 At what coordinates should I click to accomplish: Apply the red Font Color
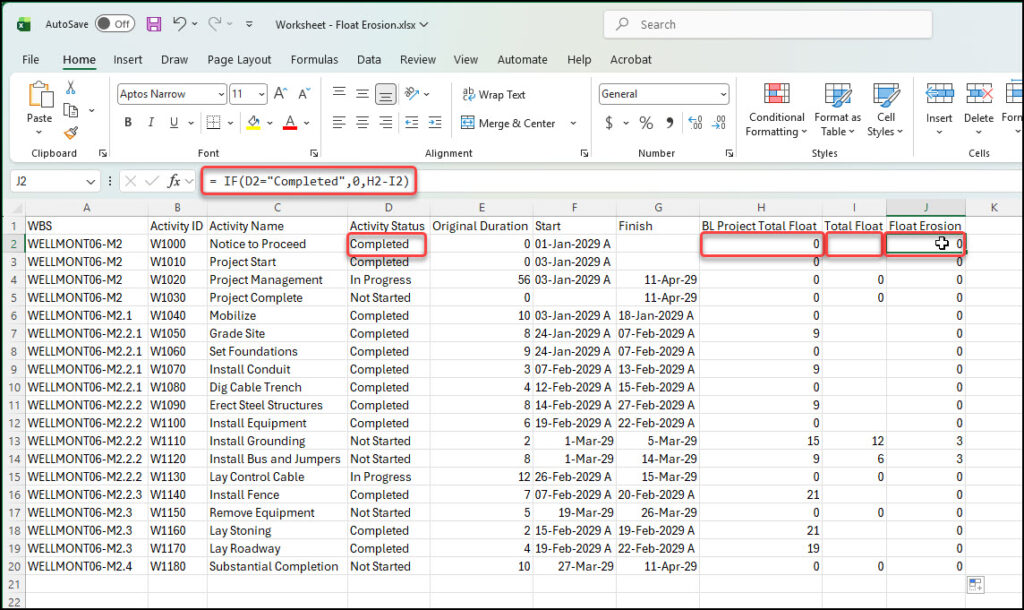pos(290,122)
